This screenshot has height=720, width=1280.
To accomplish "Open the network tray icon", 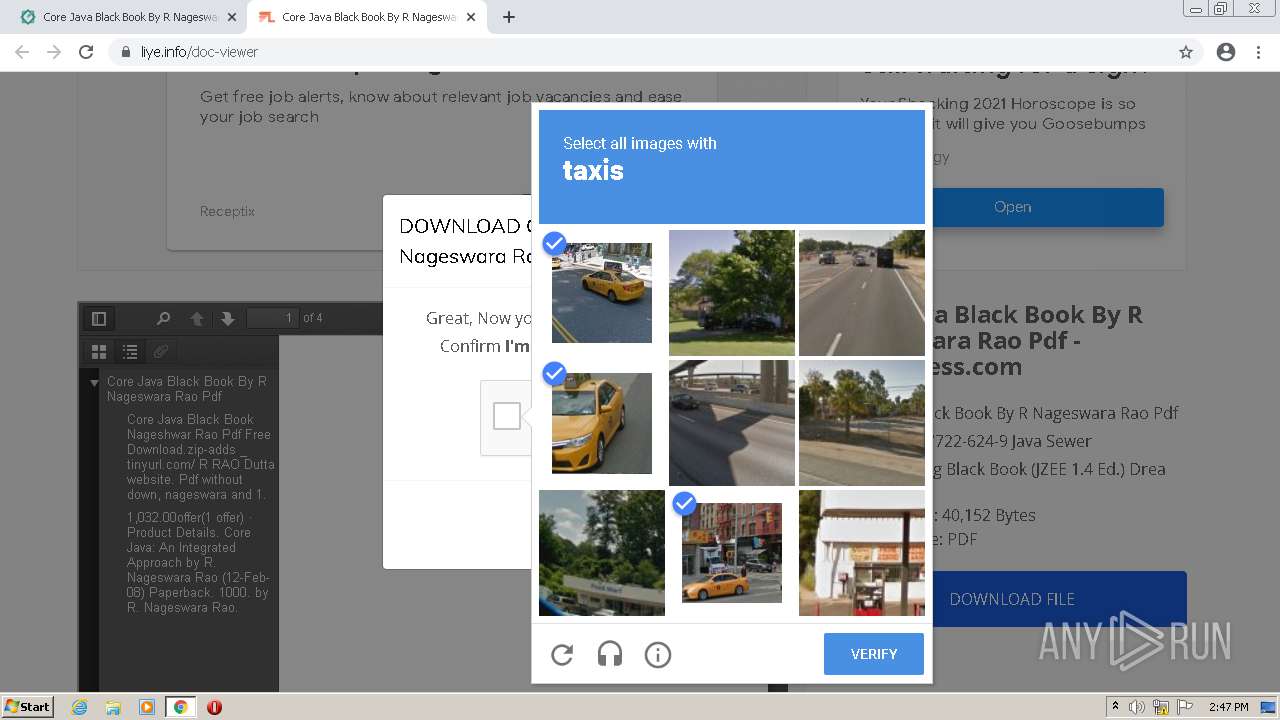I will tap(1161, 707).
